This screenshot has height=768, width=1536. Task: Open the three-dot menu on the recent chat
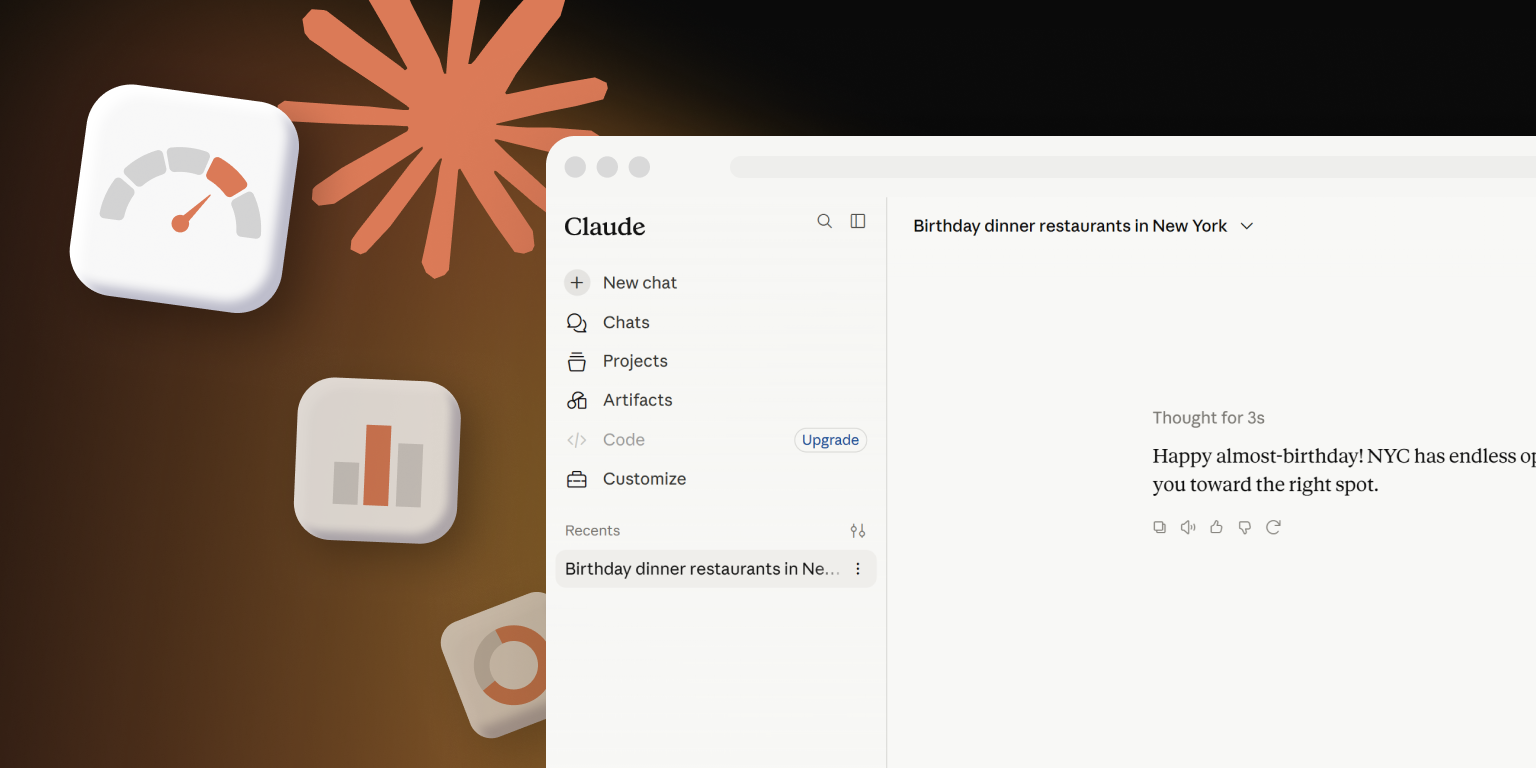pyautogui.click(x=857, y=569)
